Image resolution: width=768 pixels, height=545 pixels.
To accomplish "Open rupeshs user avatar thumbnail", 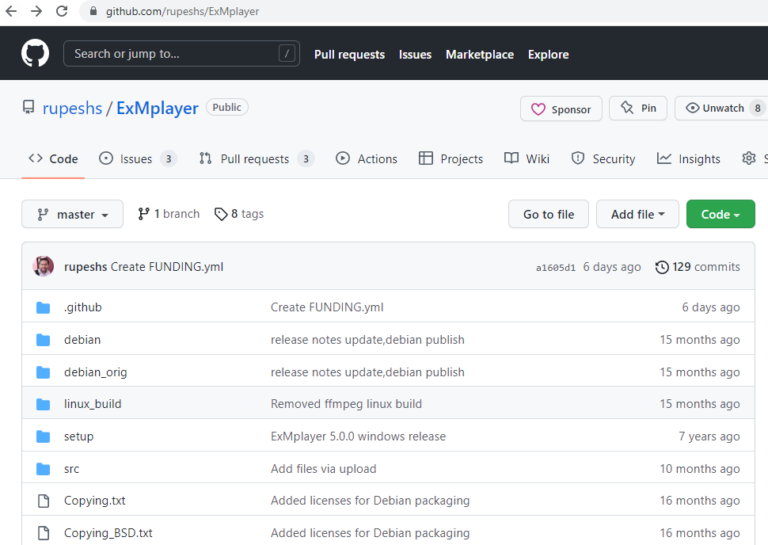I will tap(44, 267).
